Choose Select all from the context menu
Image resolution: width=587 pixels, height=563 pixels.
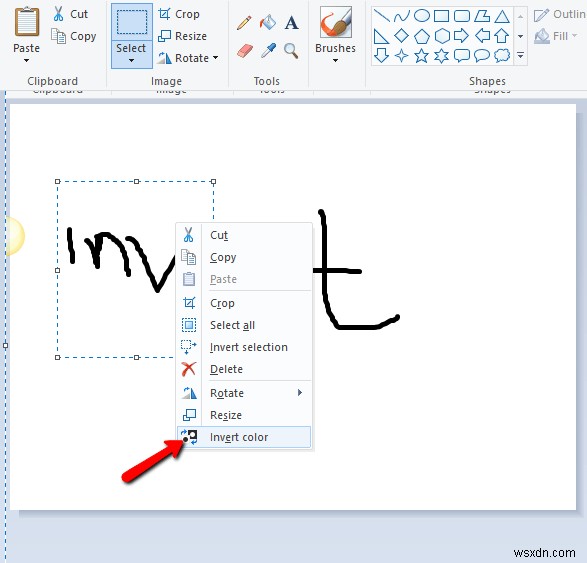tap(244, 325)
